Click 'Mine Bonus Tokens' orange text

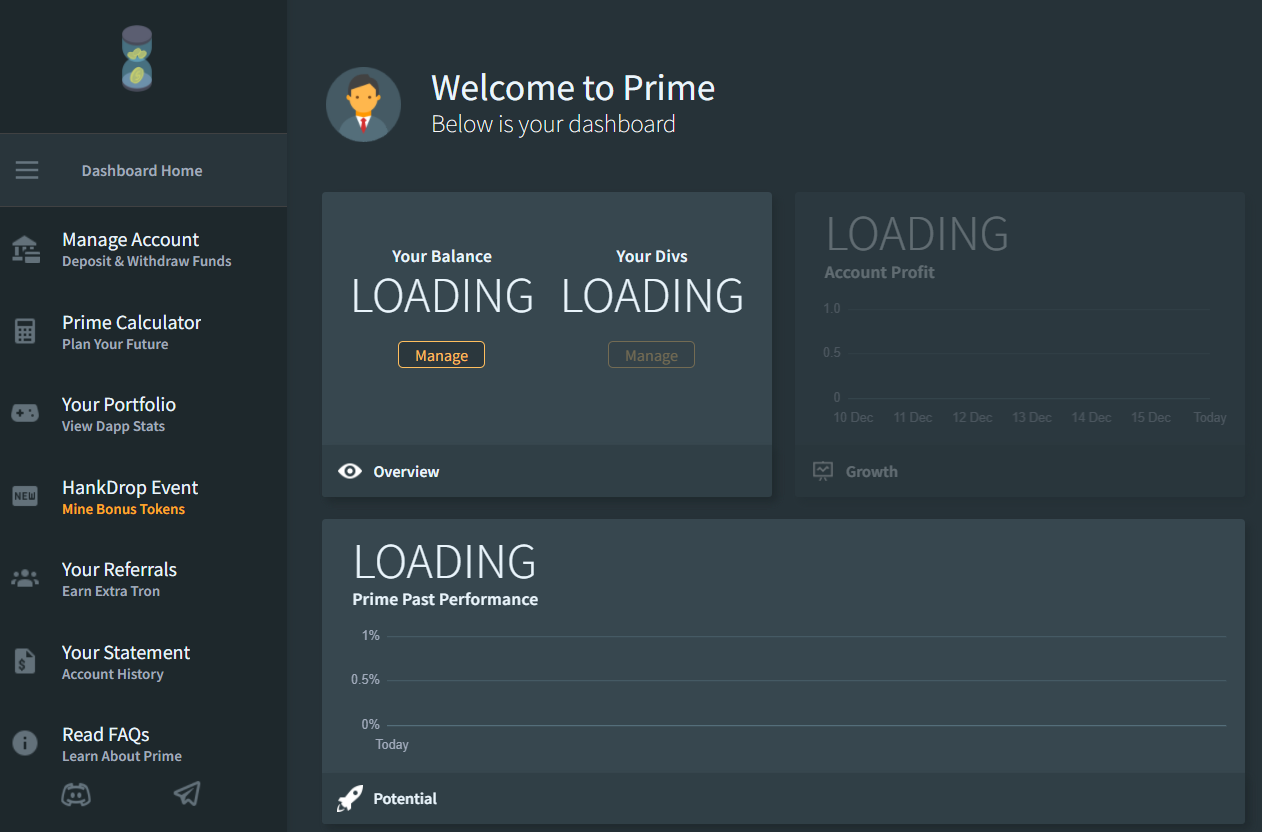coord(123,509)
